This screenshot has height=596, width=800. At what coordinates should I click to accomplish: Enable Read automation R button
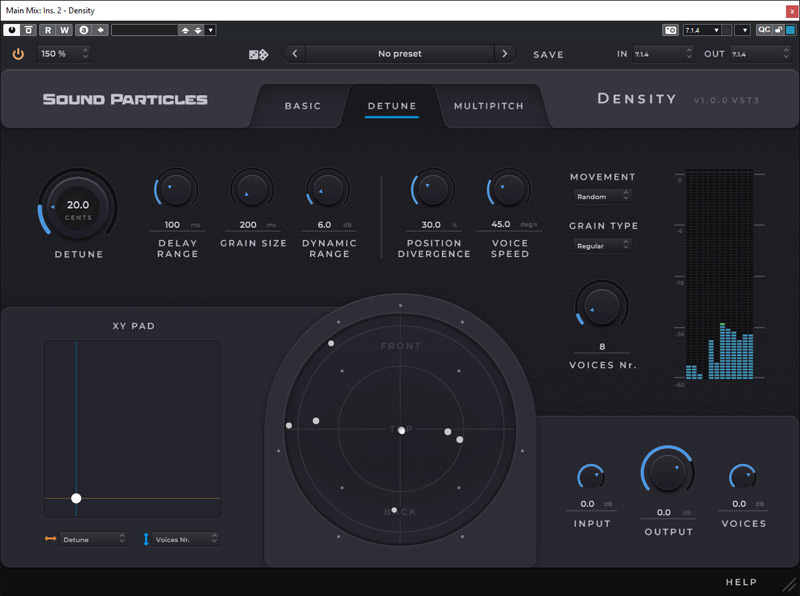click(47, 30)
